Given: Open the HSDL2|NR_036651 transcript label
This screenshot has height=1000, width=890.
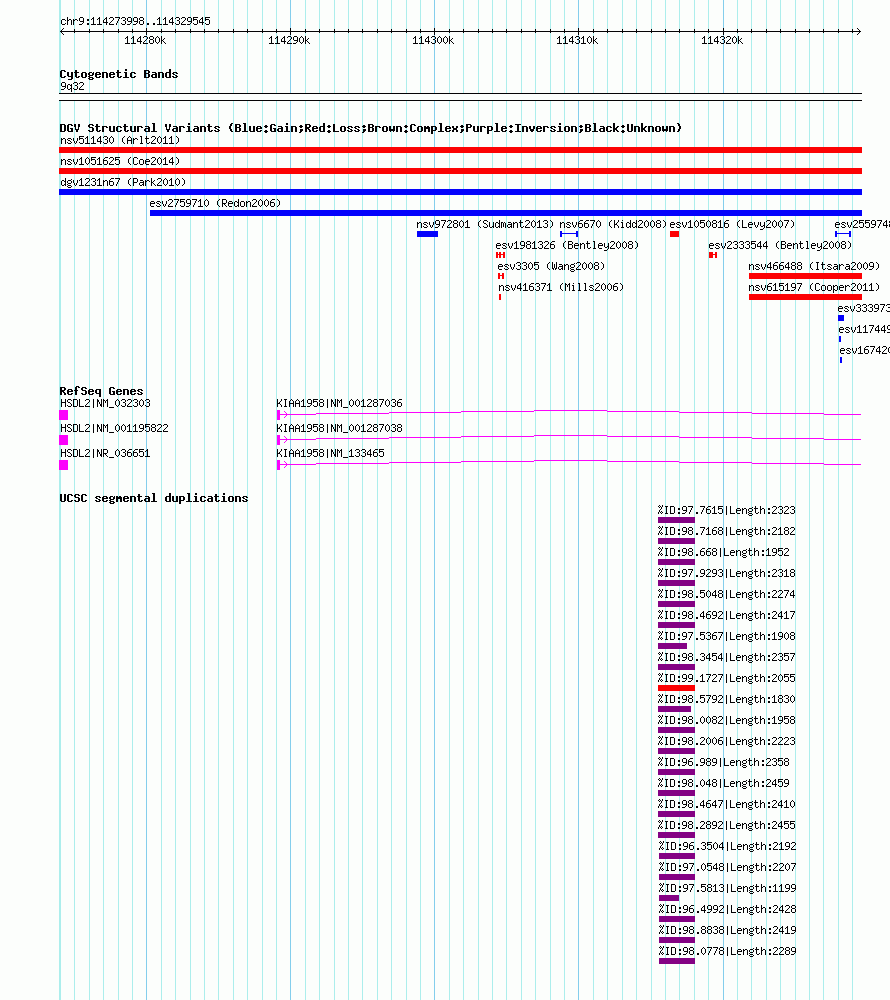Looking at the screenshot, I should point(105,453).
